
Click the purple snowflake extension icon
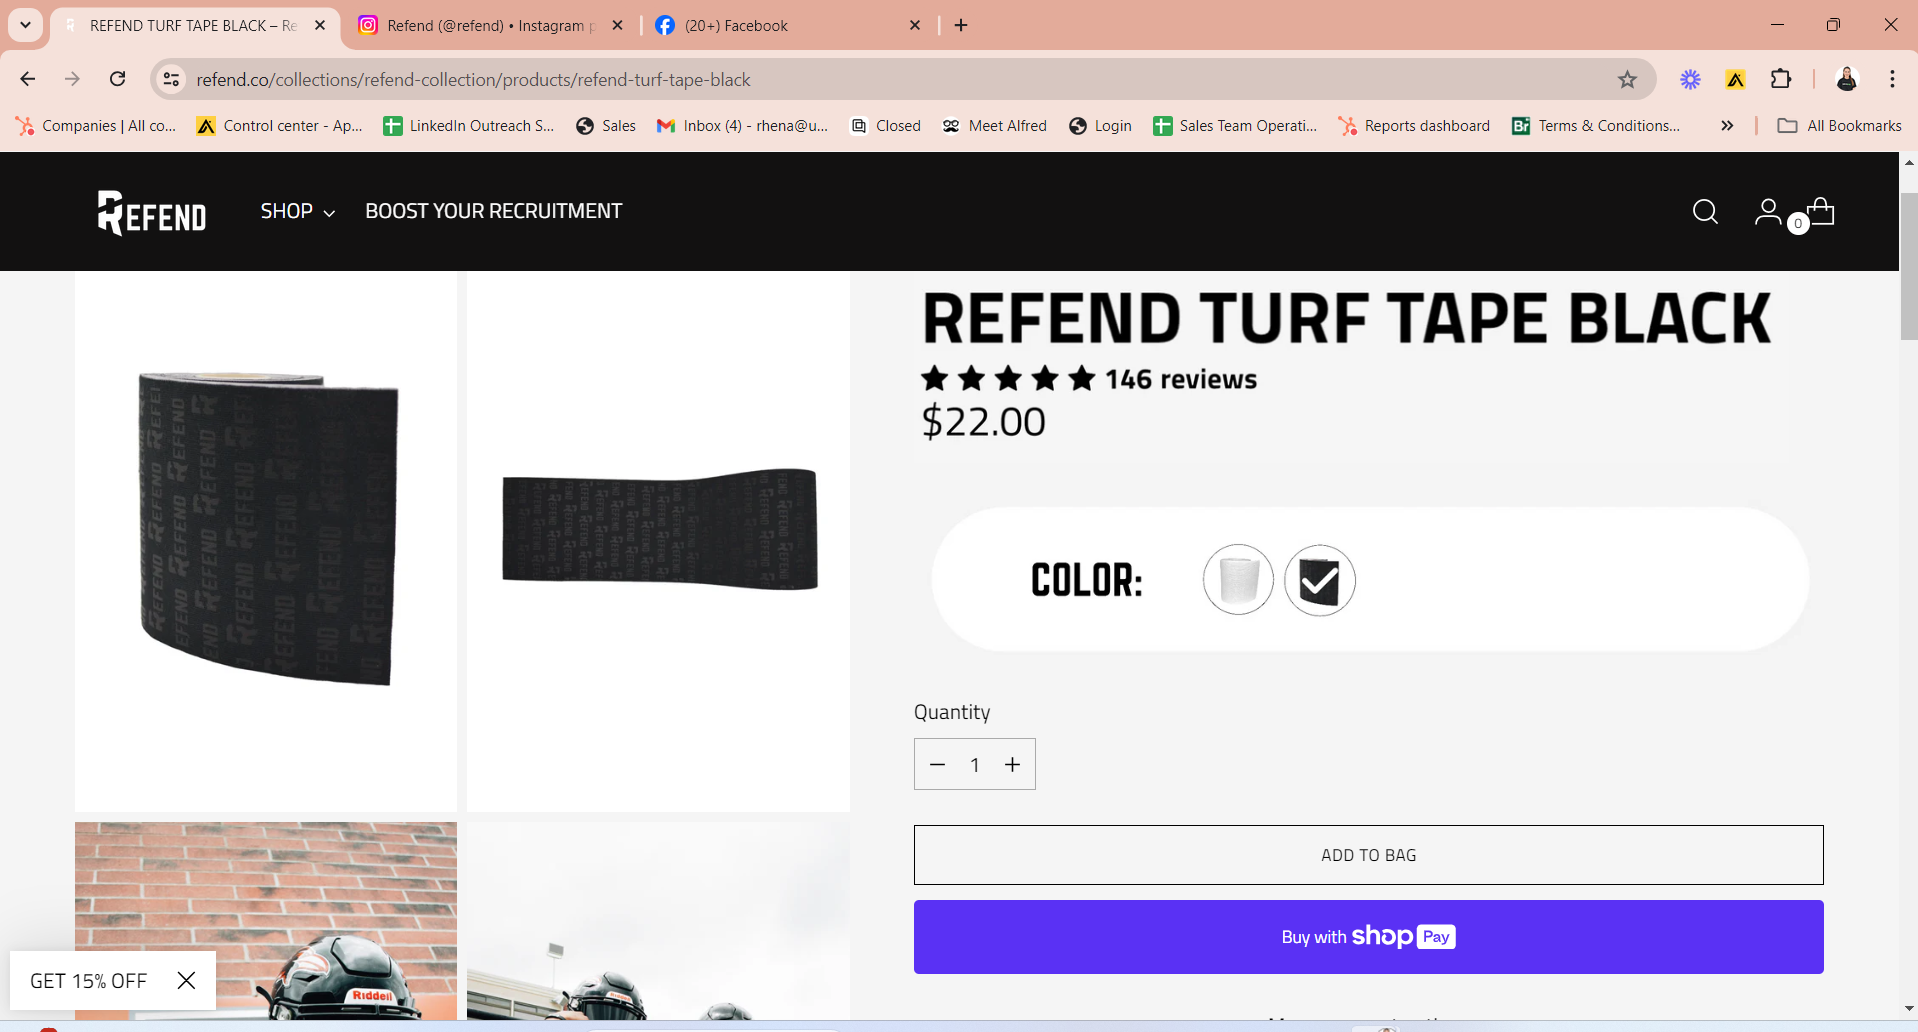pos(1690,79)
